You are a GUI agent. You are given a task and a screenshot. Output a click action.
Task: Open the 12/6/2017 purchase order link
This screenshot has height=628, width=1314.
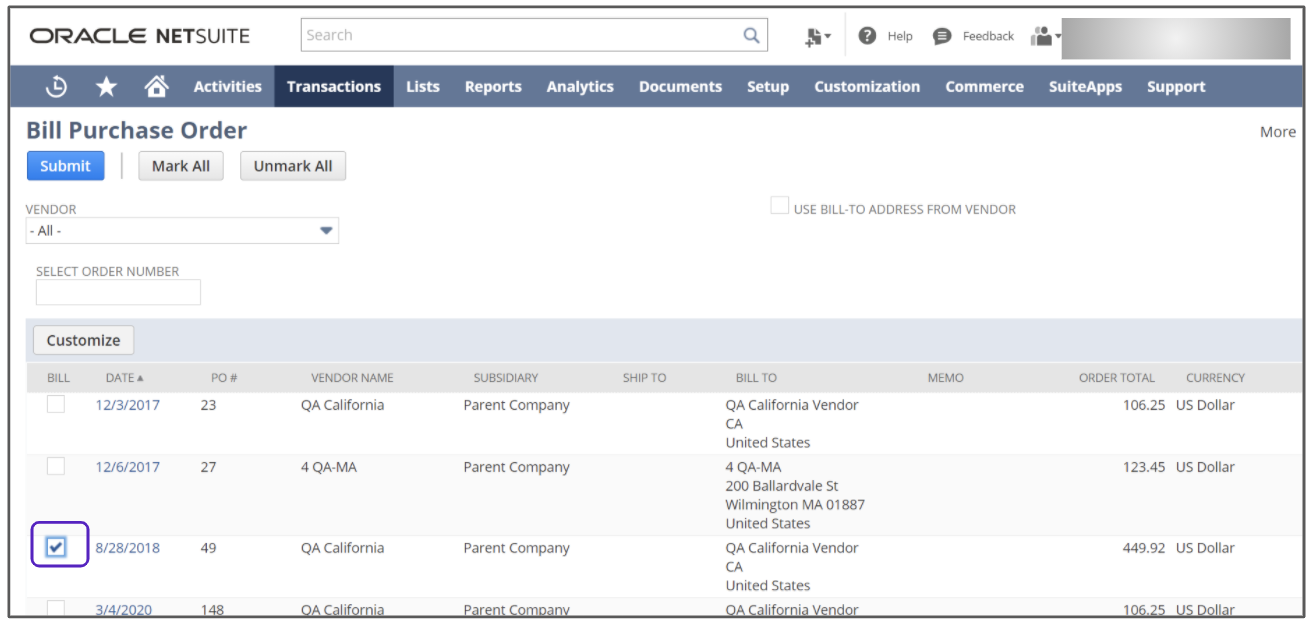tap(127, 467)
